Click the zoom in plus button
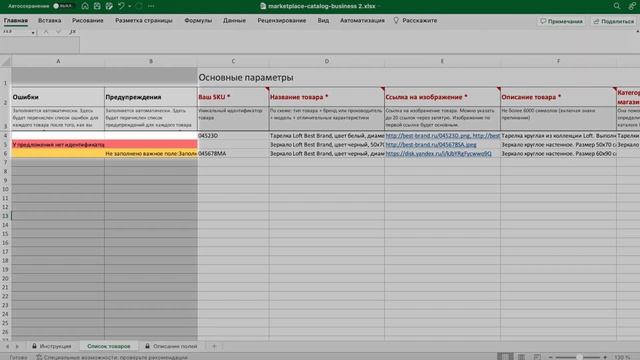 [605, 357]
